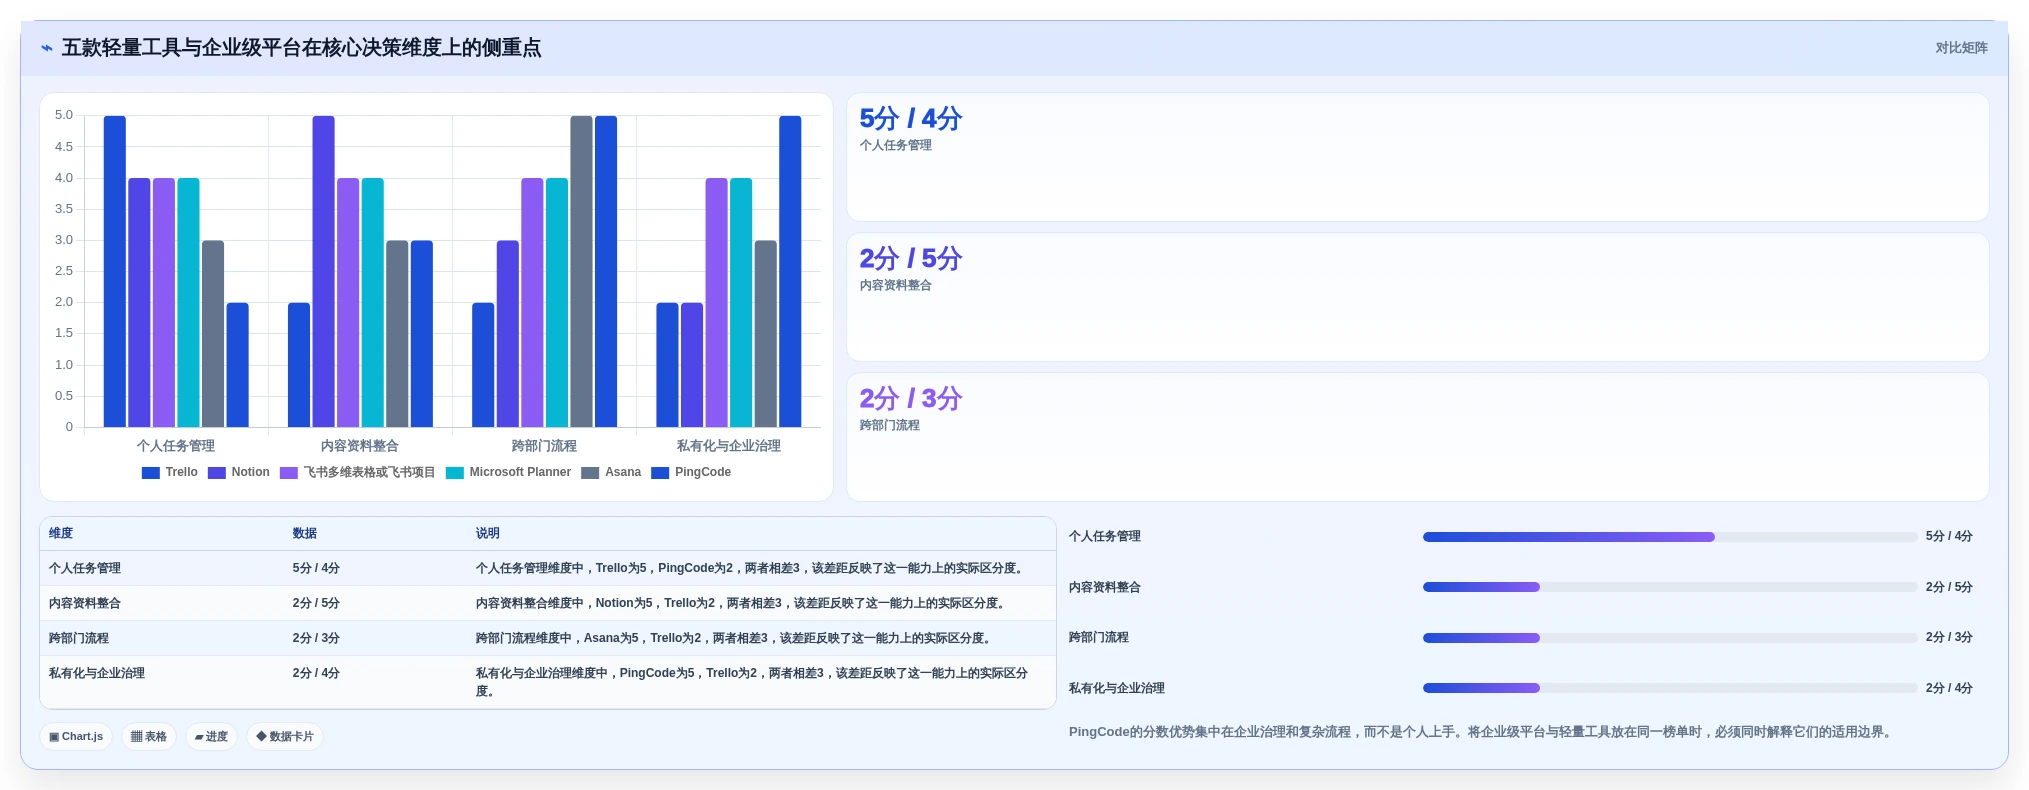This screenshot has height=790, width=2029.
Task: Toggle the Microsoft Planner legend label
Action: coord(520,473)
